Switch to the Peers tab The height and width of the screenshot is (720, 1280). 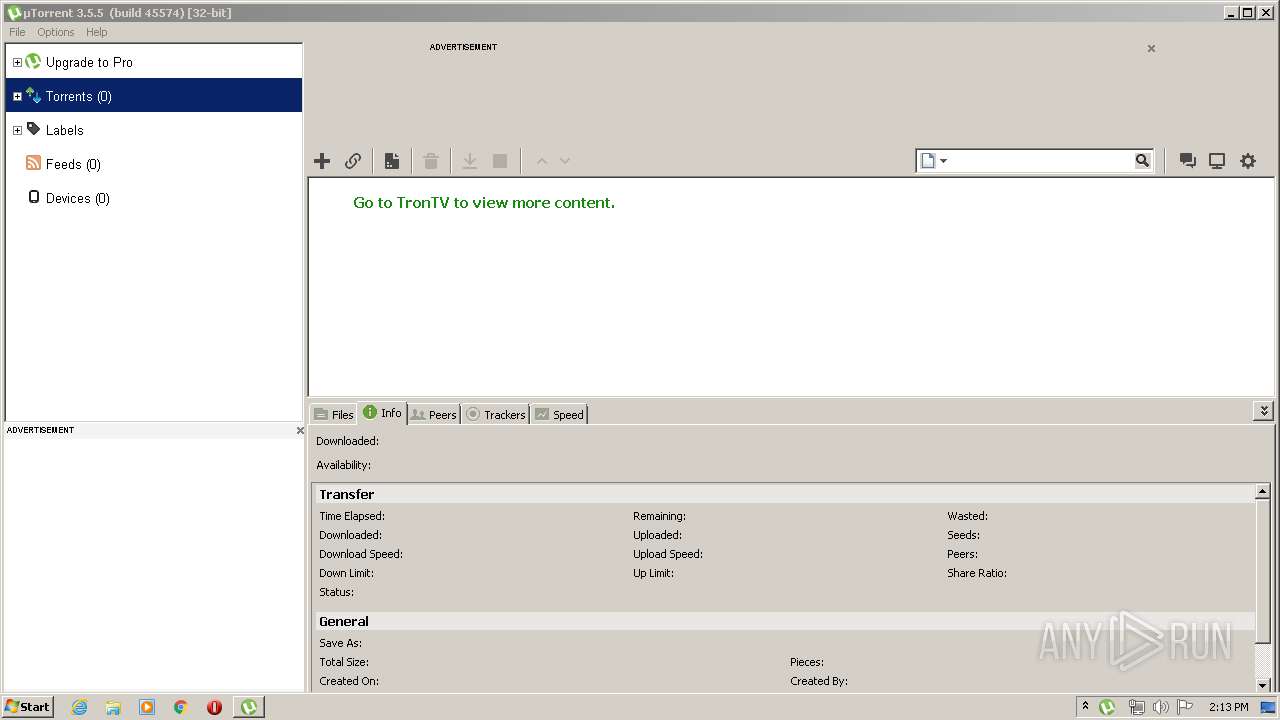pyautogui.click(x=434, y=414)
